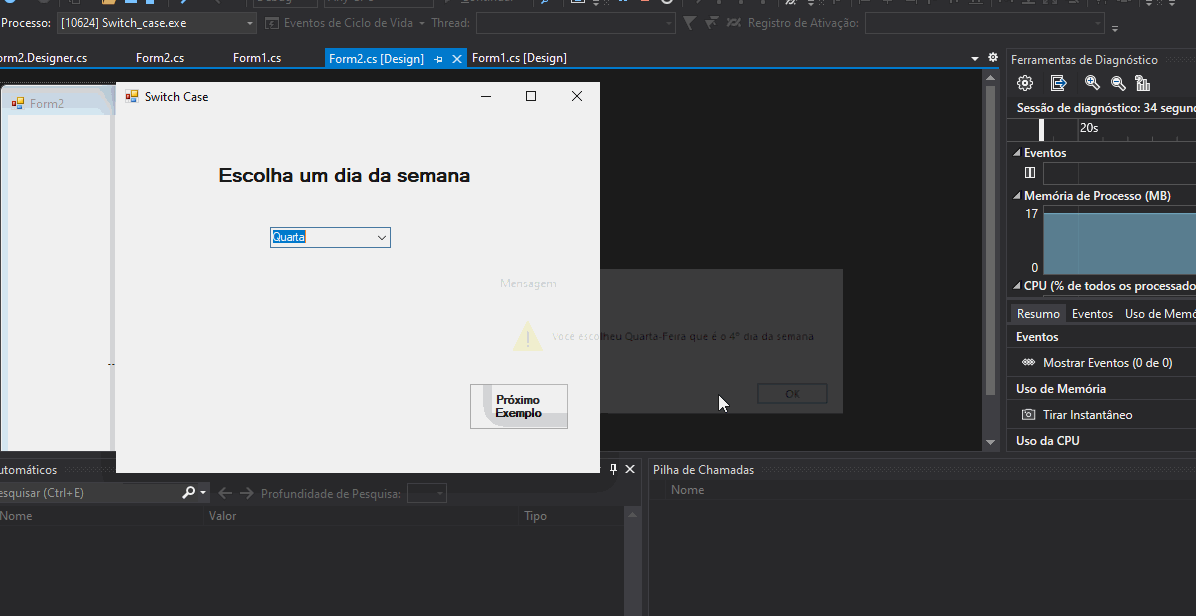This screenshot has width=1196, height=616.
Task: Open Diagnostic Tools settings gear
Action: [1025, 83]
